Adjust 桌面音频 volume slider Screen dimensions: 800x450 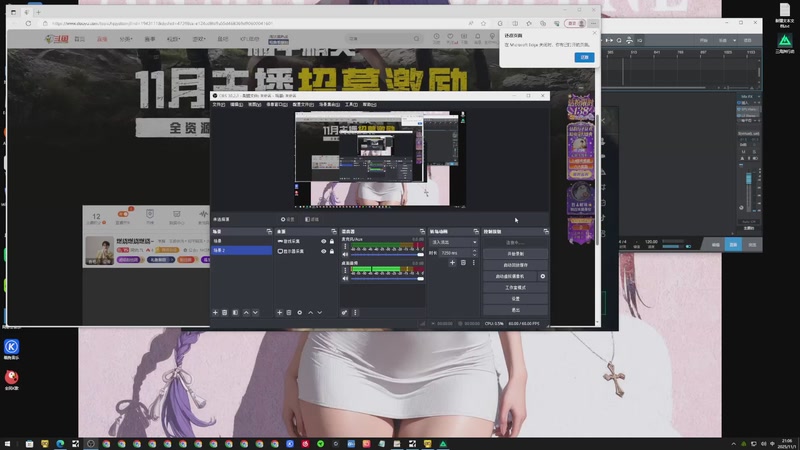coord(387,279)
